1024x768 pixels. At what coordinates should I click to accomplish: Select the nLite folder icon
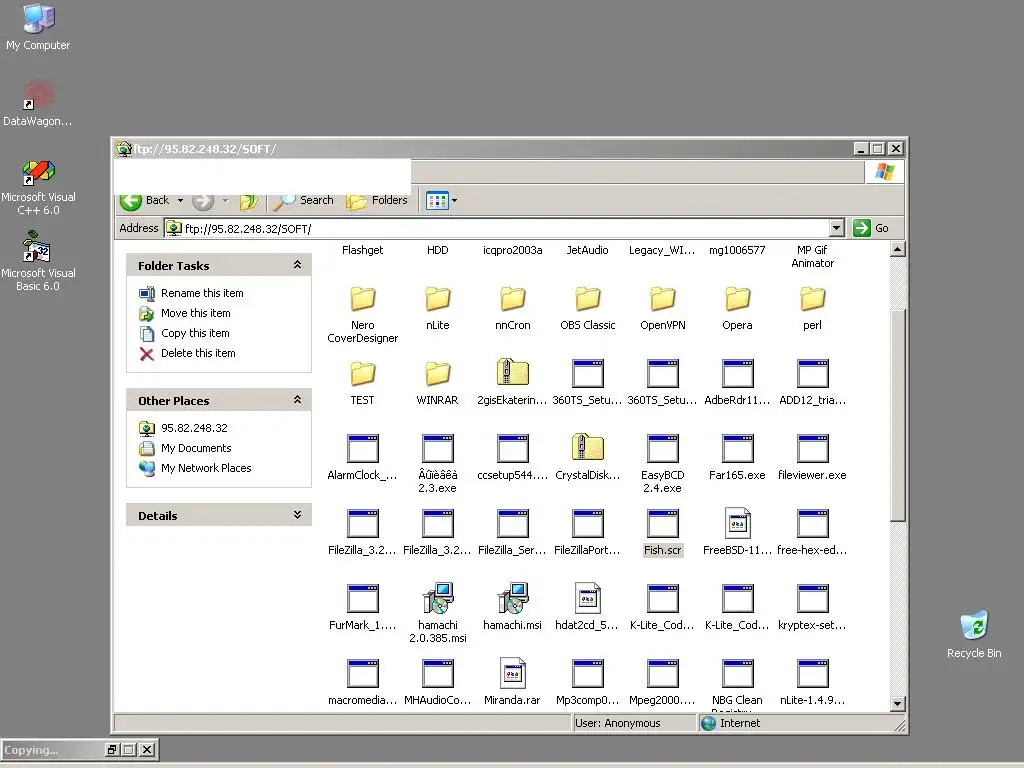pos(438,299)
